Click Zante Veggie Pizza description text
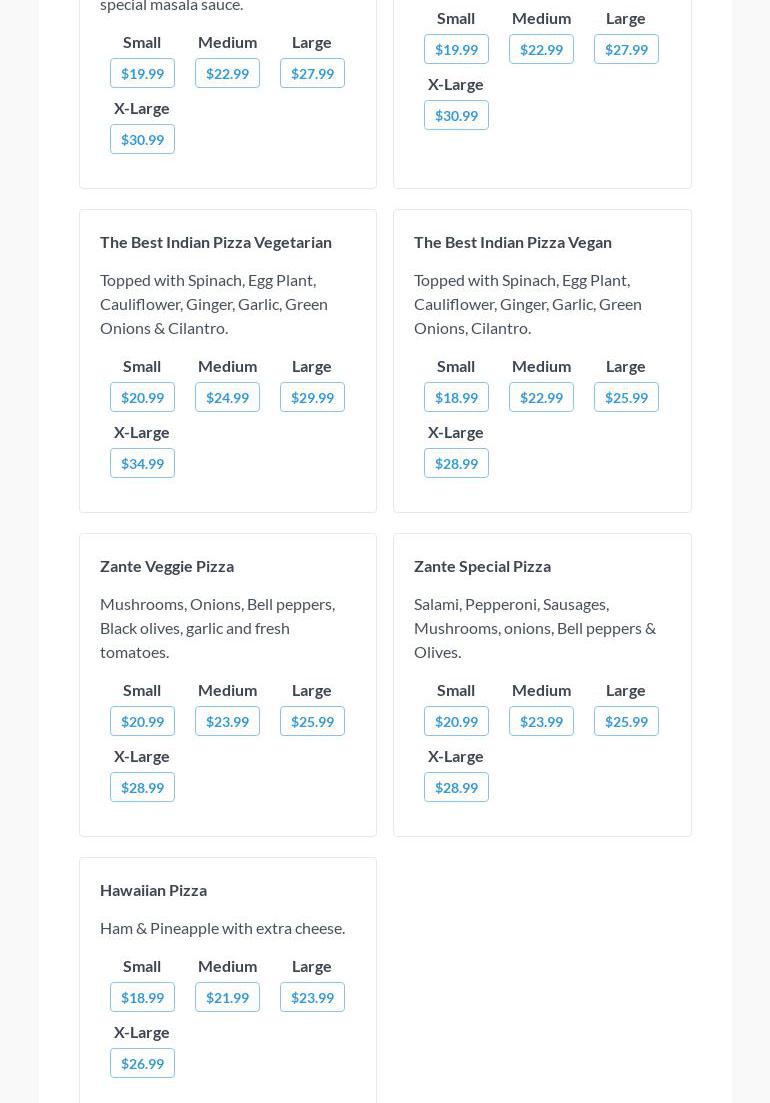The height and width of the screenshot is (1103, 770). (x=217, y=628)
